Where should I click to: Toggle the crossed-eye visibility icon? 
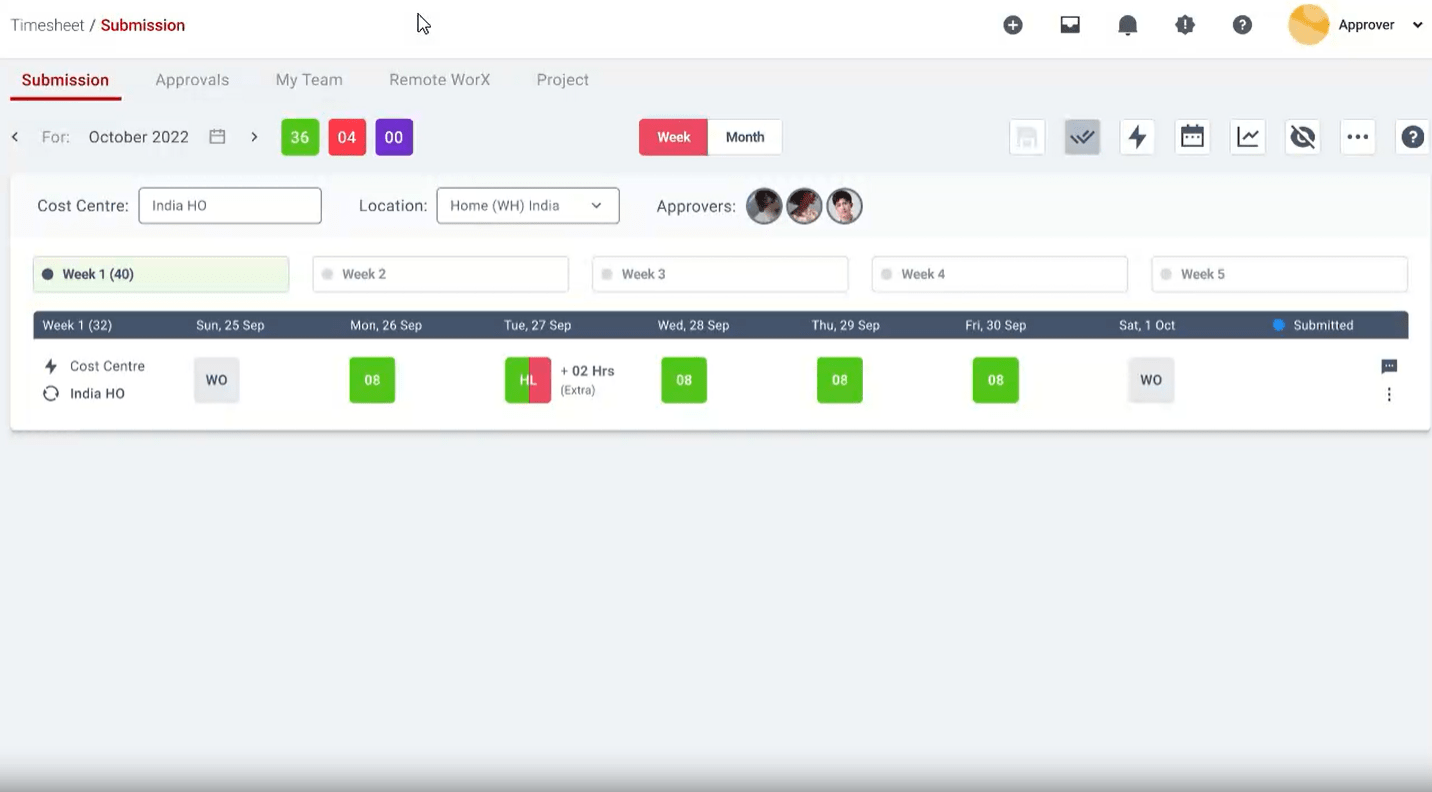[x=1302, y=138]
